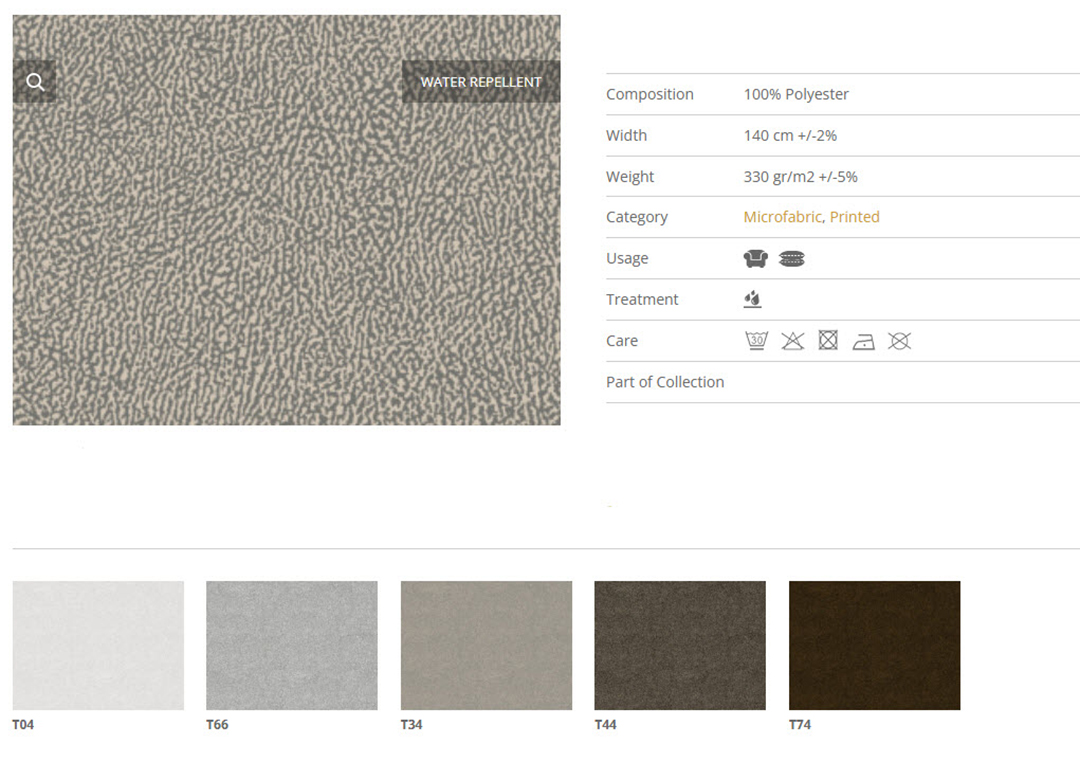Select the T74 dark chocolate swatch

[874, 645]
